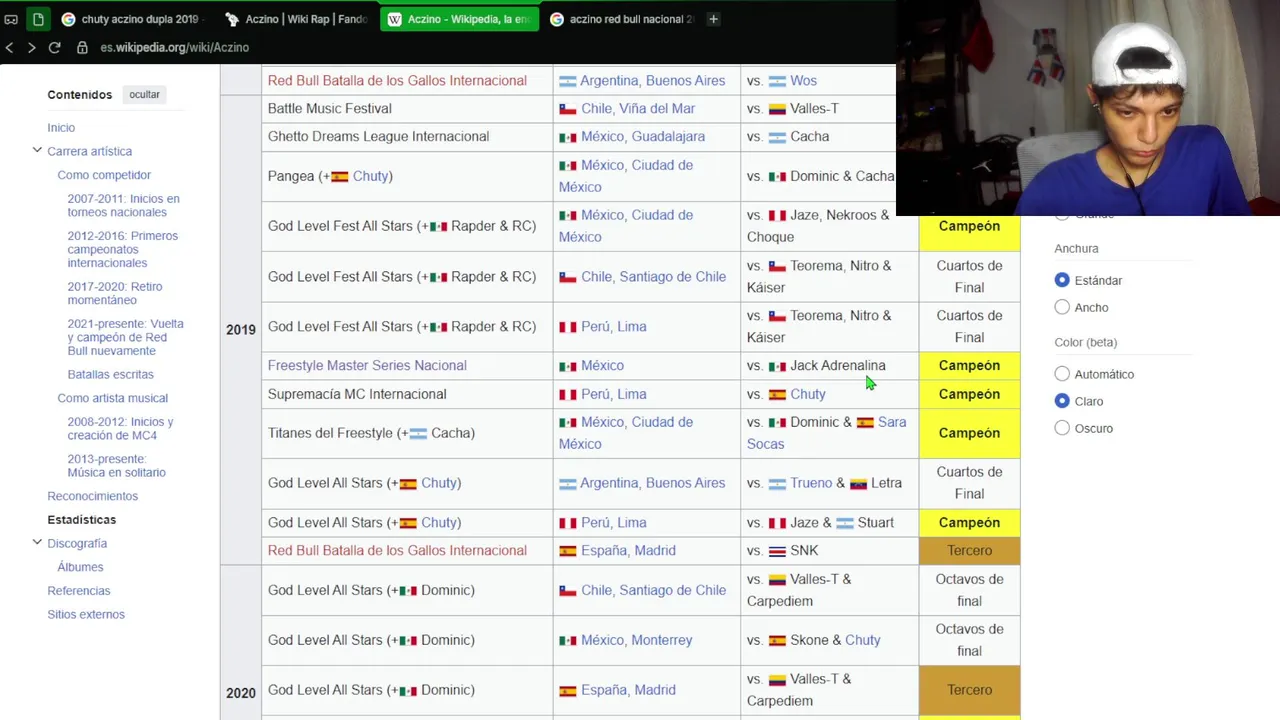1280x720 pixels.
Task: Jump to '2008-2012: Inicios y creación de MC4'
Action: [120, 428]
